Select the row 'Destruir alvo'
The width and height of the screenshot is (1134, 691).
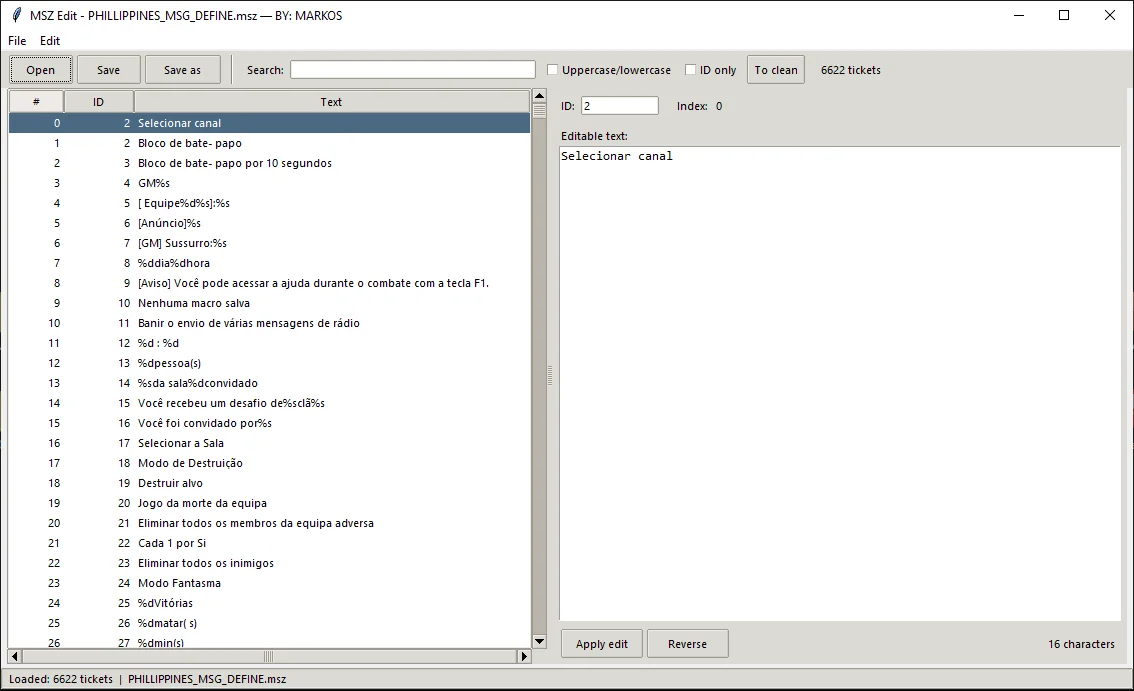click(x=269, y=483)
